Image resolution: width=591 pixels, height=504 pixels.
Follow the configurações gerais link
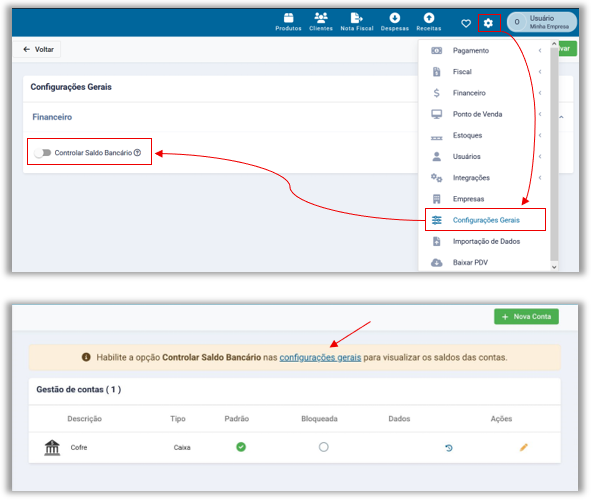320,357
